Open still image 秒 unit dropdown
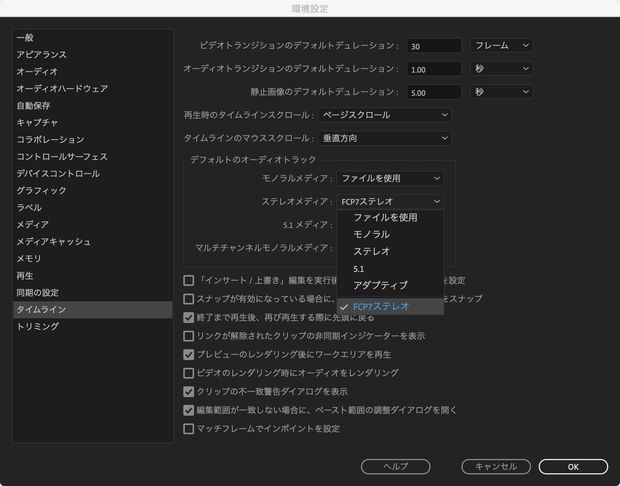620x486 pixels. pos(501,92)
